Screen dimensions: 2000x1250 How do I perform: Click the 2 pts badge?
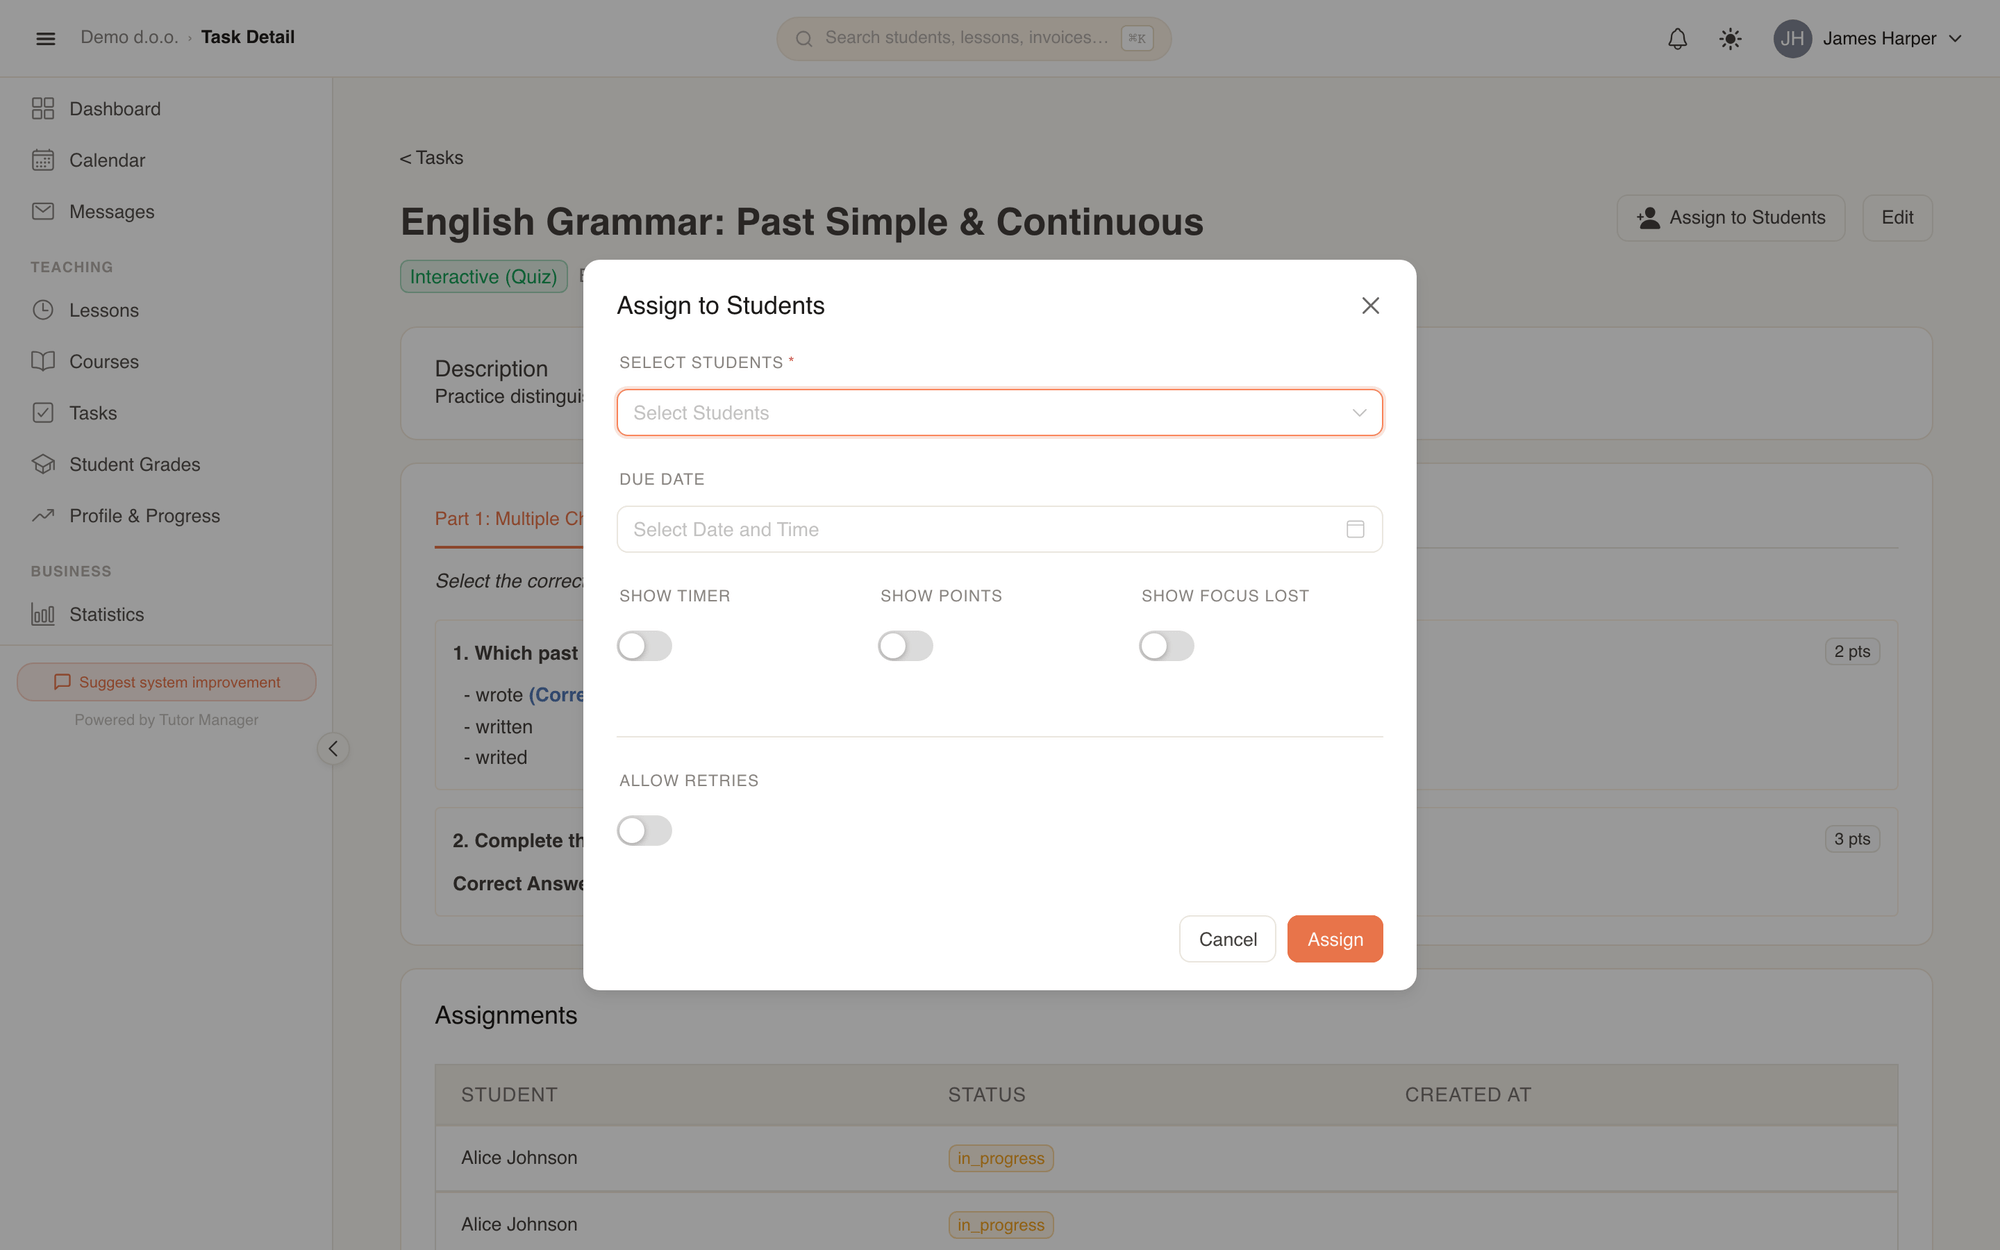(x=1852, y=652)
